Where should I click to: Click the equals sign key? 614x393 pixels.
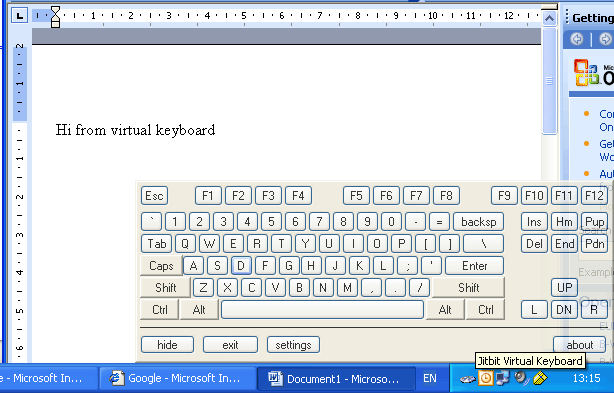click(x=439, y=222)
